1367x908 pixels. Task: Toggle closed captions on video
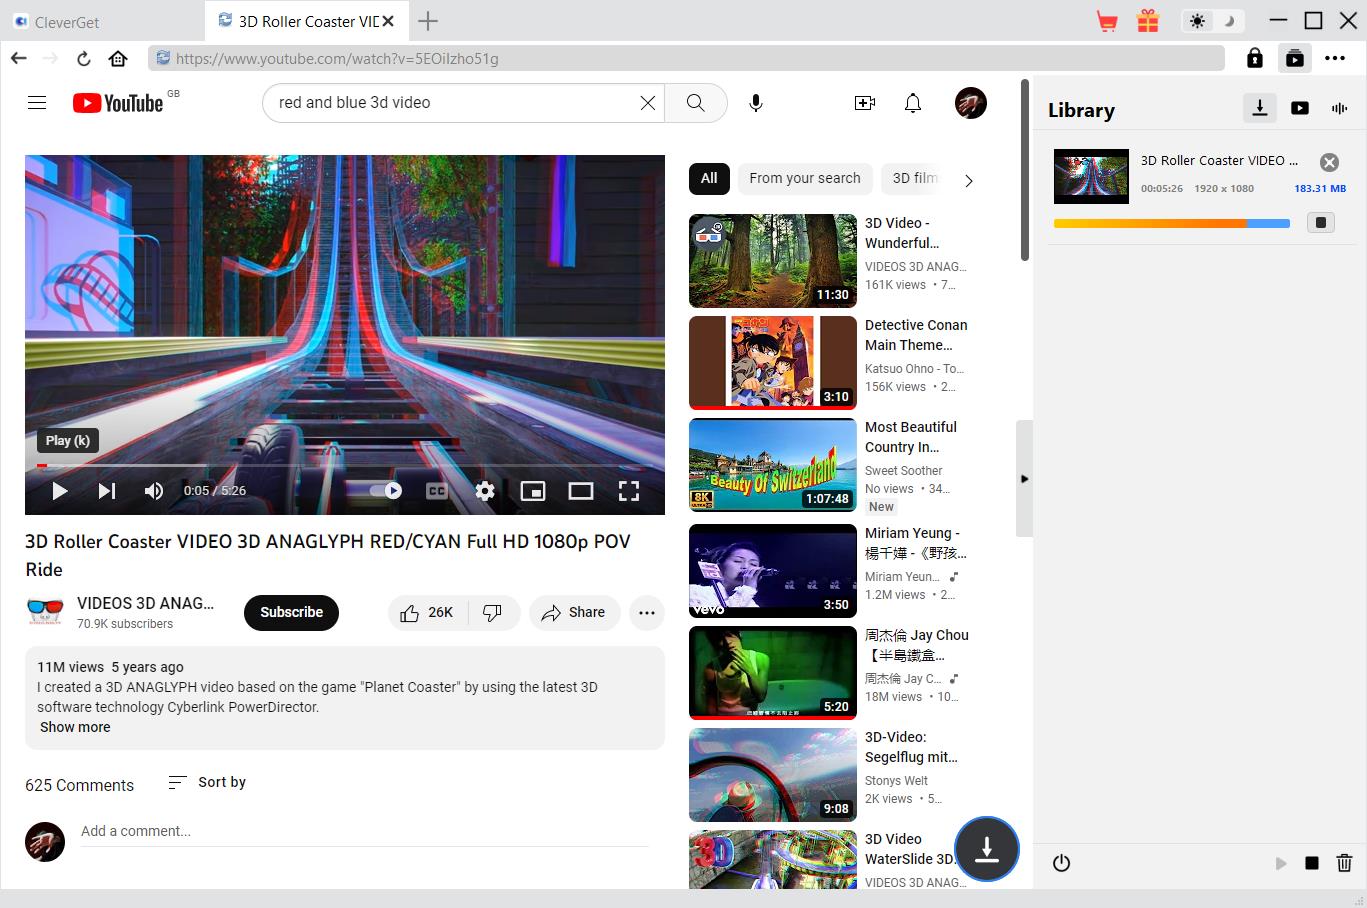pyautogui.click(x=436, y=491)
